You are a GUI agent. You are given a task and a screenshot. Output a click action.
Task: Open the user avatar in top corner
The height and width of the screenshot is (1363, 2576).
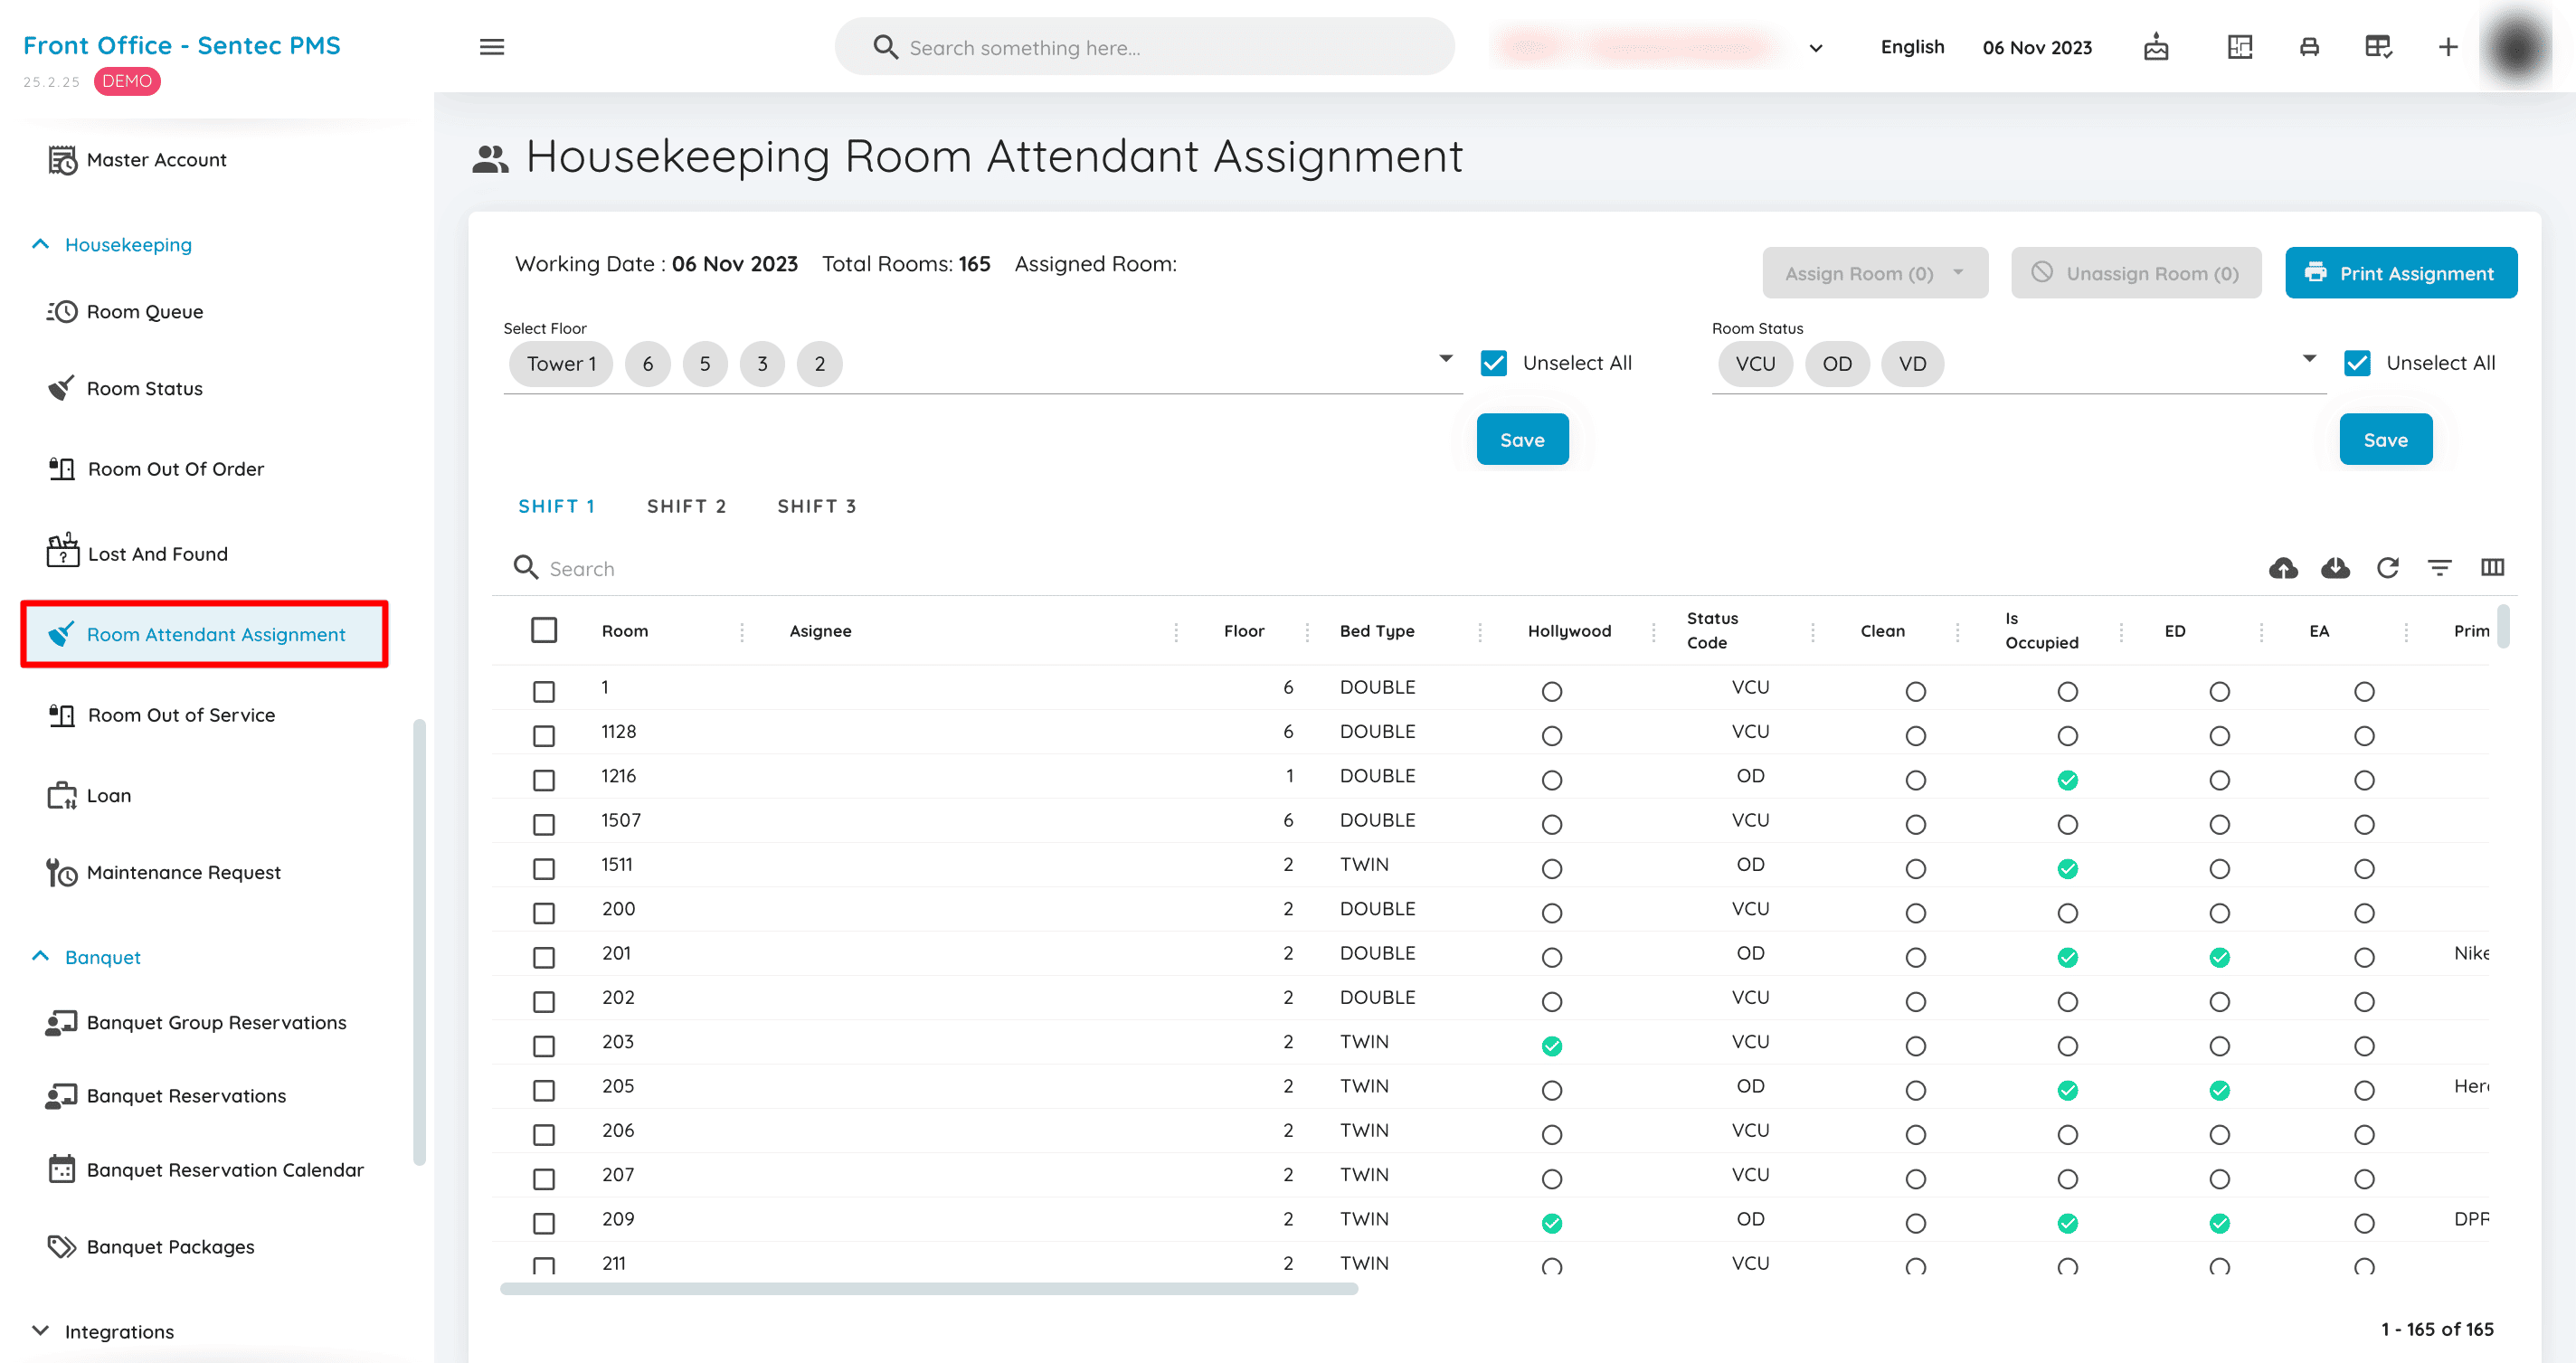(2517, 46)
